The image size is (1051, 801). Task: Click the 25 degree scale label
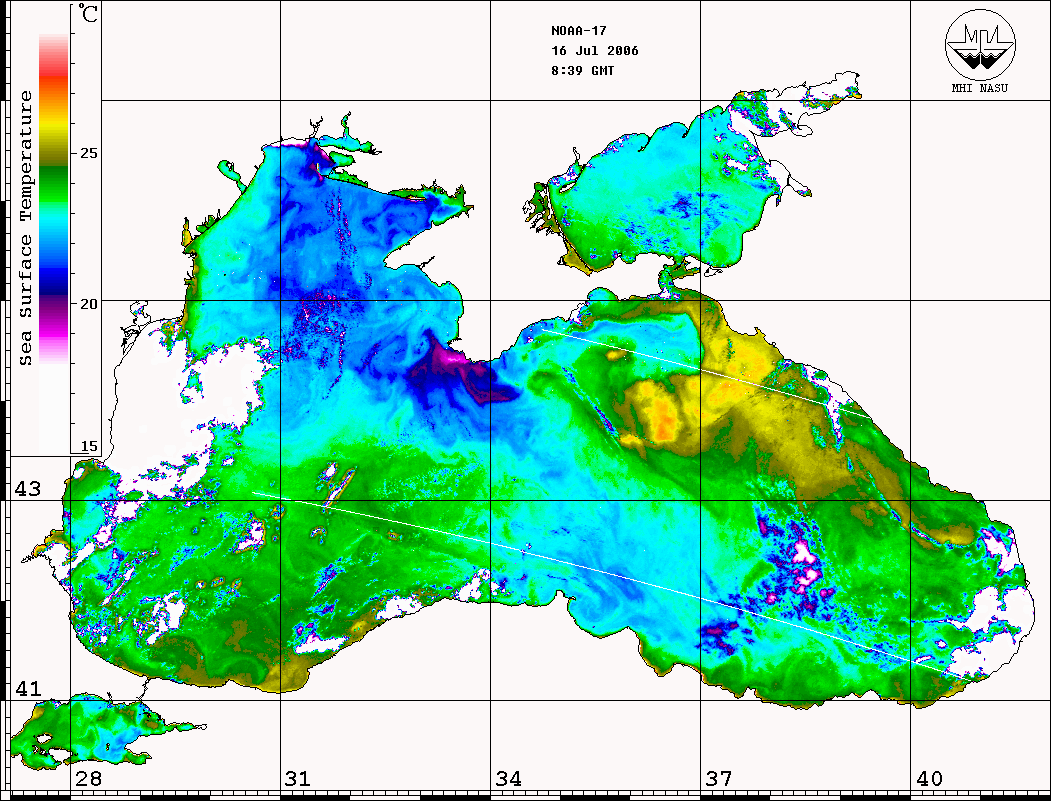click(89, 154)
